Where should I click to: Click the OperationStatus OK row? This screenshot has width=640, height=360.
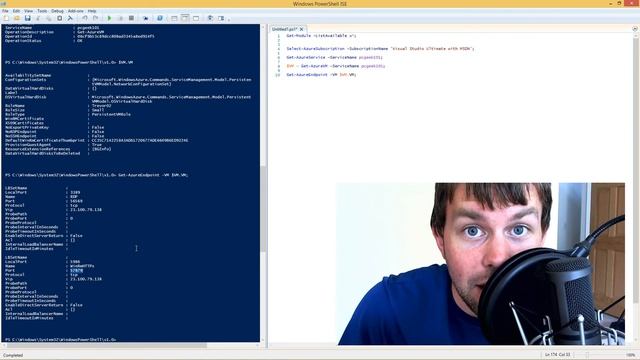[x=44, y=41]
